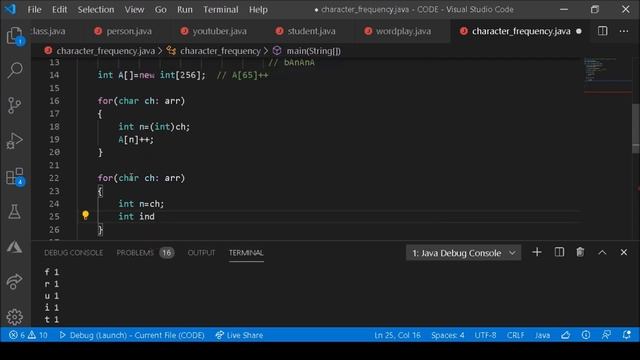Open the Azure view in activity bar

click(15, 247)
